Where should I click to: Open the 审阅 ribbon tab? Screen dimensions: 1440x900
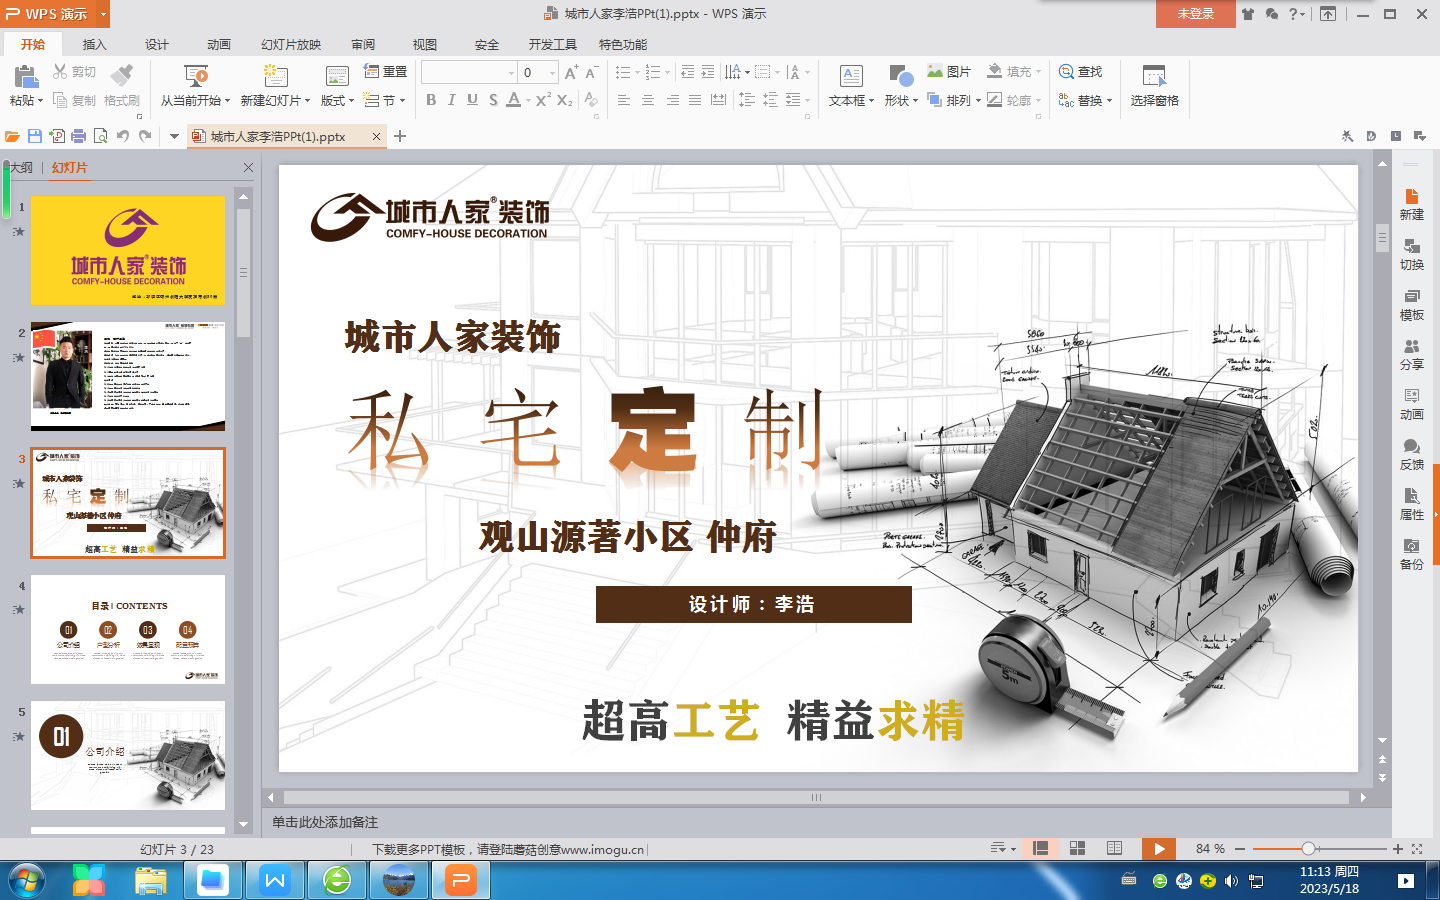(363, 45)
